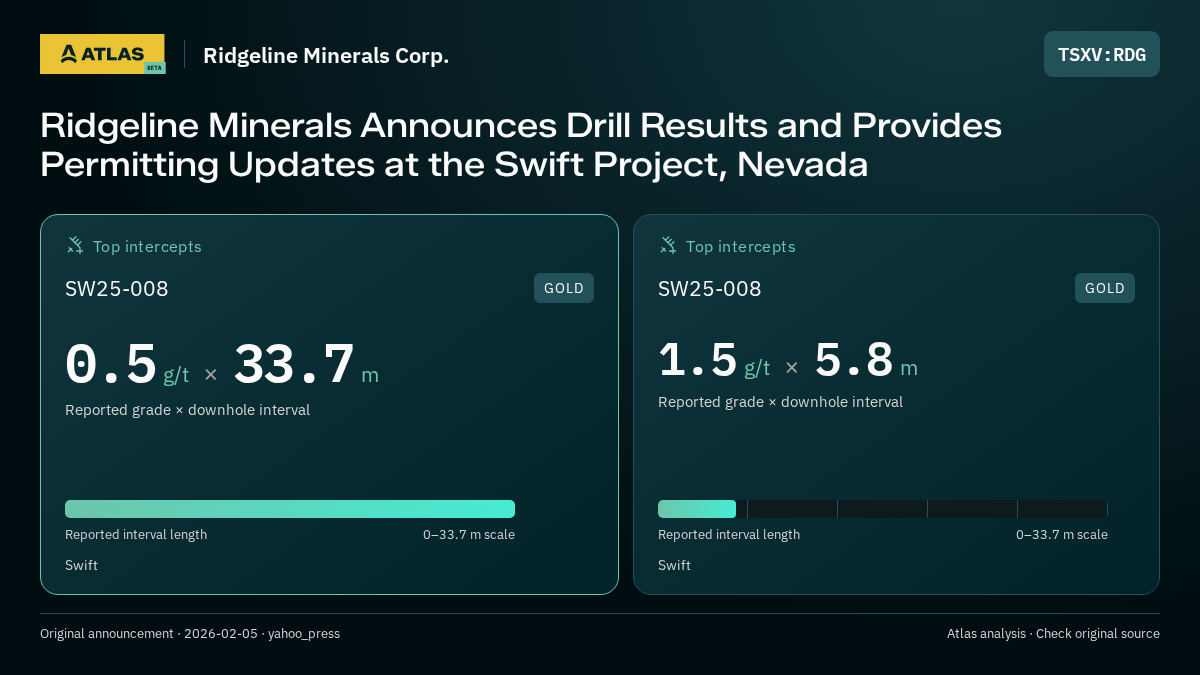Click the GOLD tag on the 1.5 g/t card

click(x=1105, y=288)
